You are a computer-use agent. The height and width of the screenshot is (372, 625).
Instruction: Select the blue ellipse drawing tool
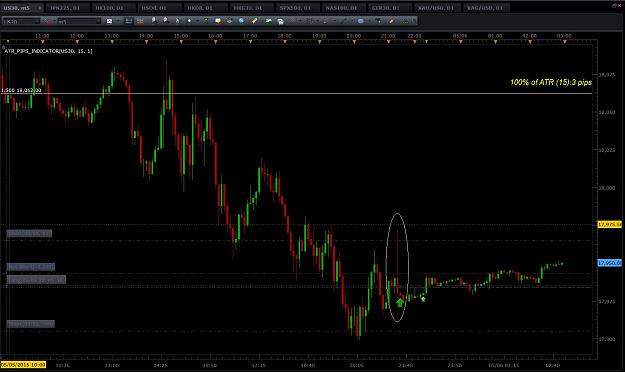pyautogui.click(x=360, y=21)
